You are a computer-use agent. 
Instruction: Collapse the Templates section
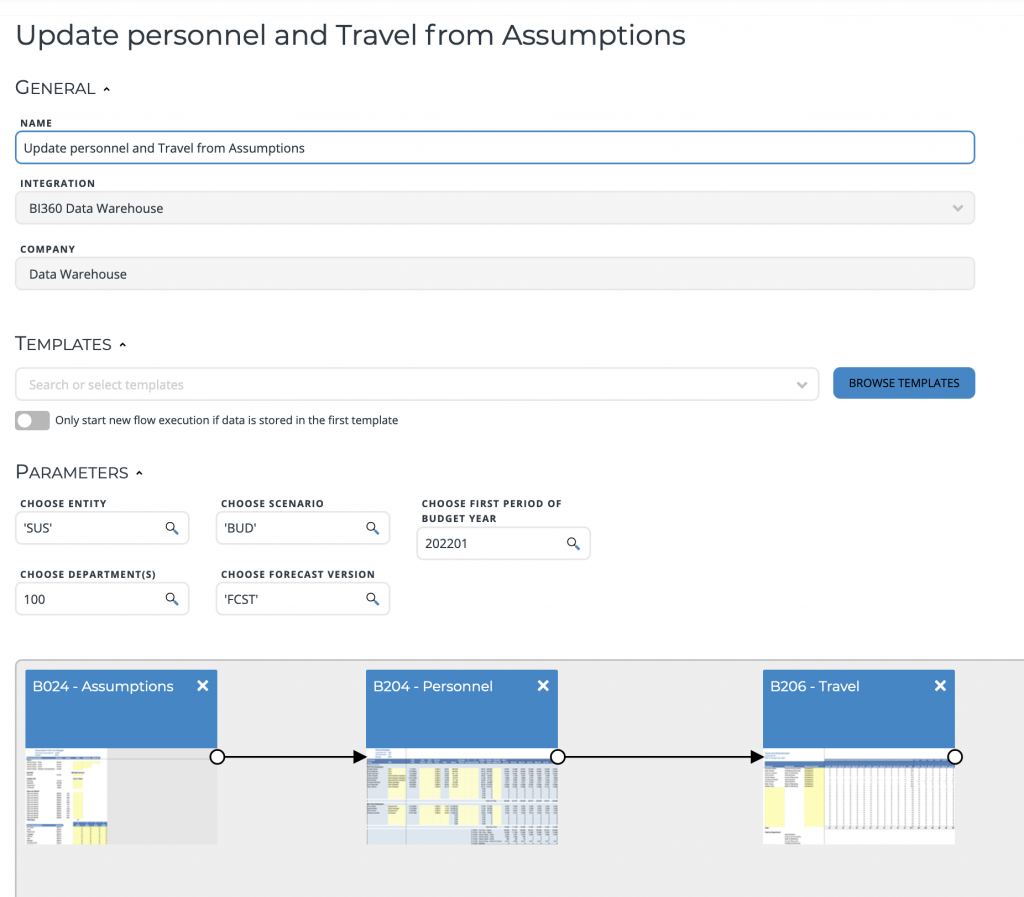(x=123, y=345)
